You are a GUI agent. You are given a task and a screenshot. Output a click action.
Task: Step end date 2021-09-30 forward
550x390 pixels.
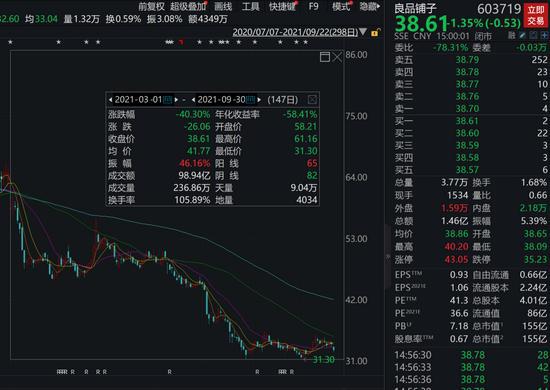tap(259, 100)
